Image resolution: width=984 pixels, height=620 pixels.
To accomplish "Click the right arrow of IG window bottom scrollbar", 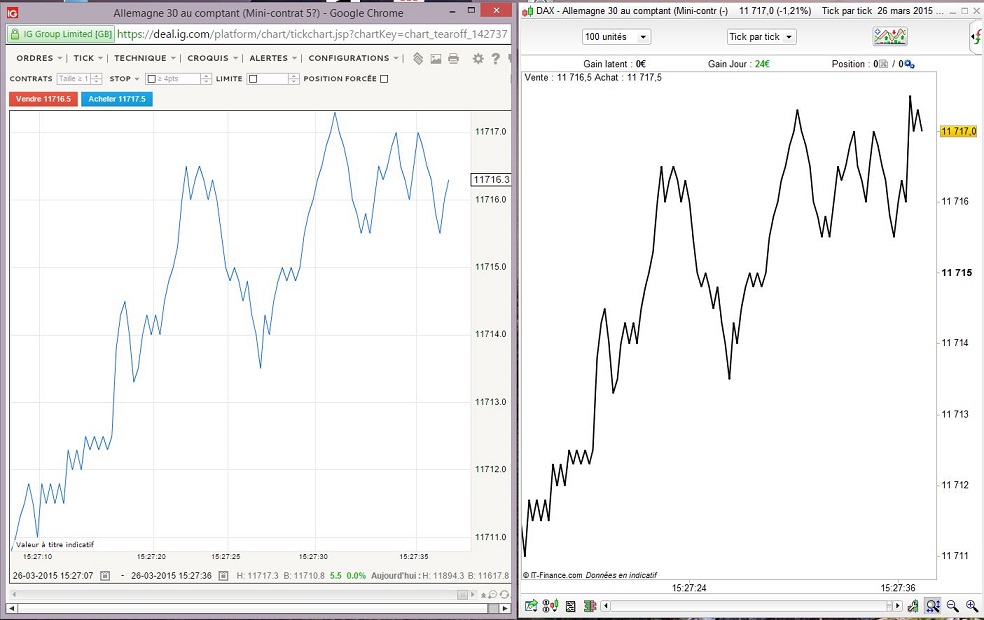I will 506,609.
